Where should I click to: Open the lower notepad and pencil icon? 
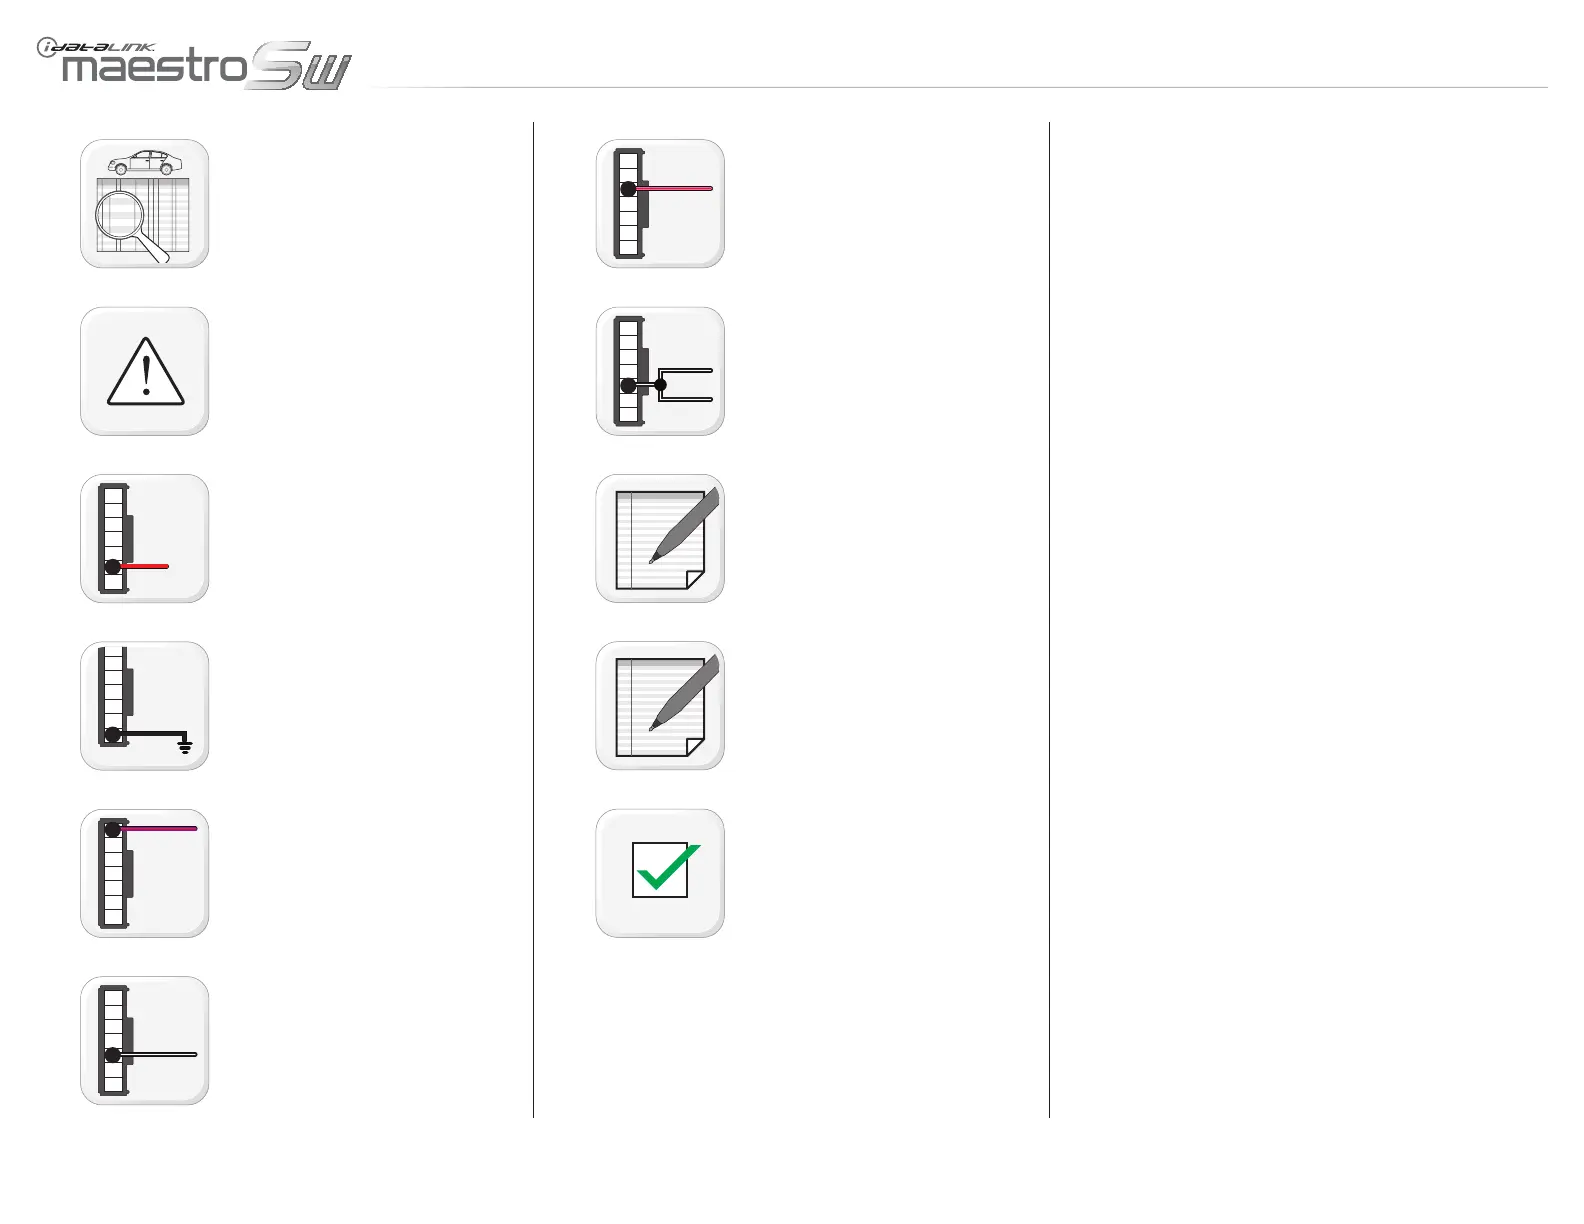point(660,706)
